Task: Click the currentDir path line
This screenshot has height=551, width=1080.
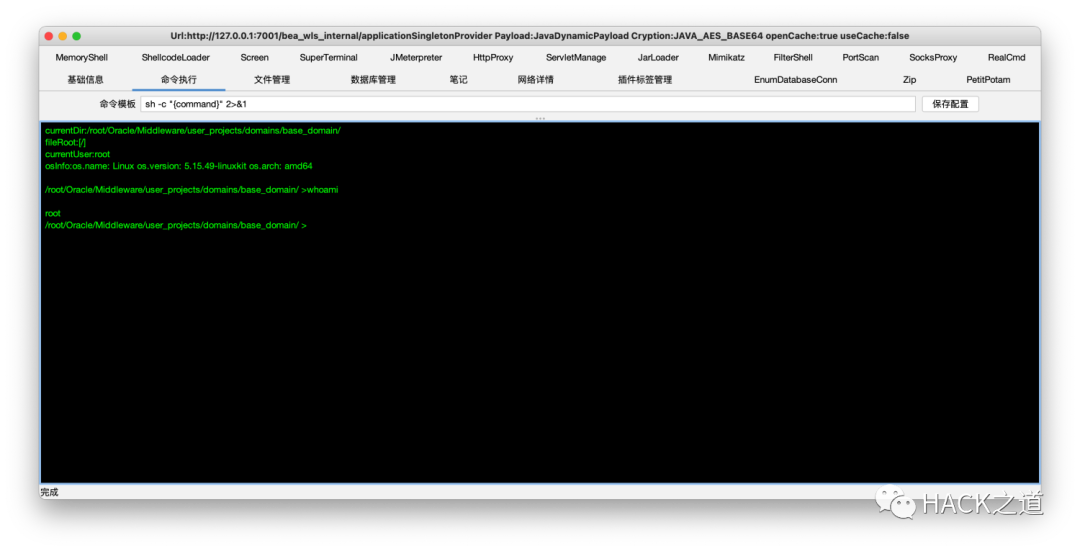Action: tap(193, 131)
